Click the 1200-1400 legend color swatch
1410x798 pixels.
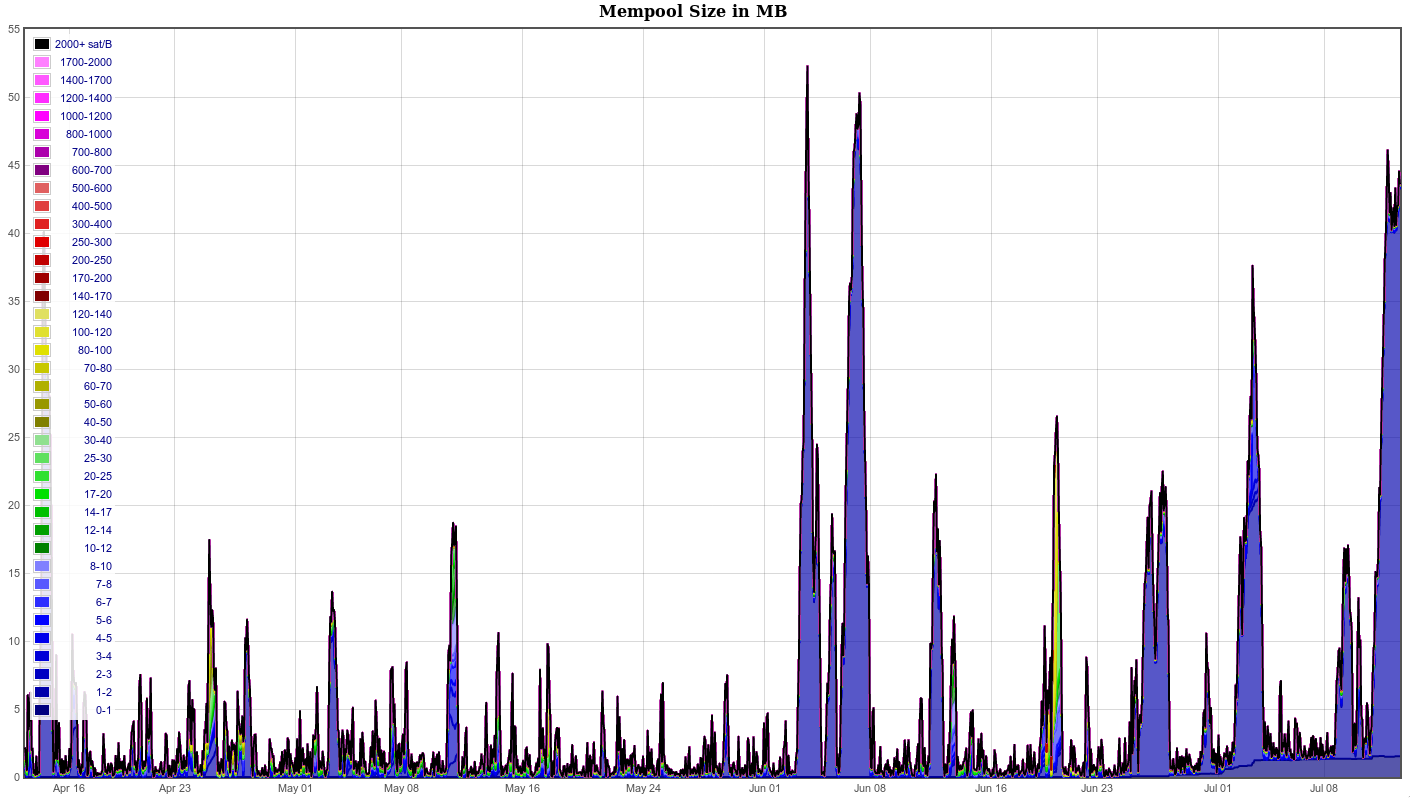click(x=42, y=98)
